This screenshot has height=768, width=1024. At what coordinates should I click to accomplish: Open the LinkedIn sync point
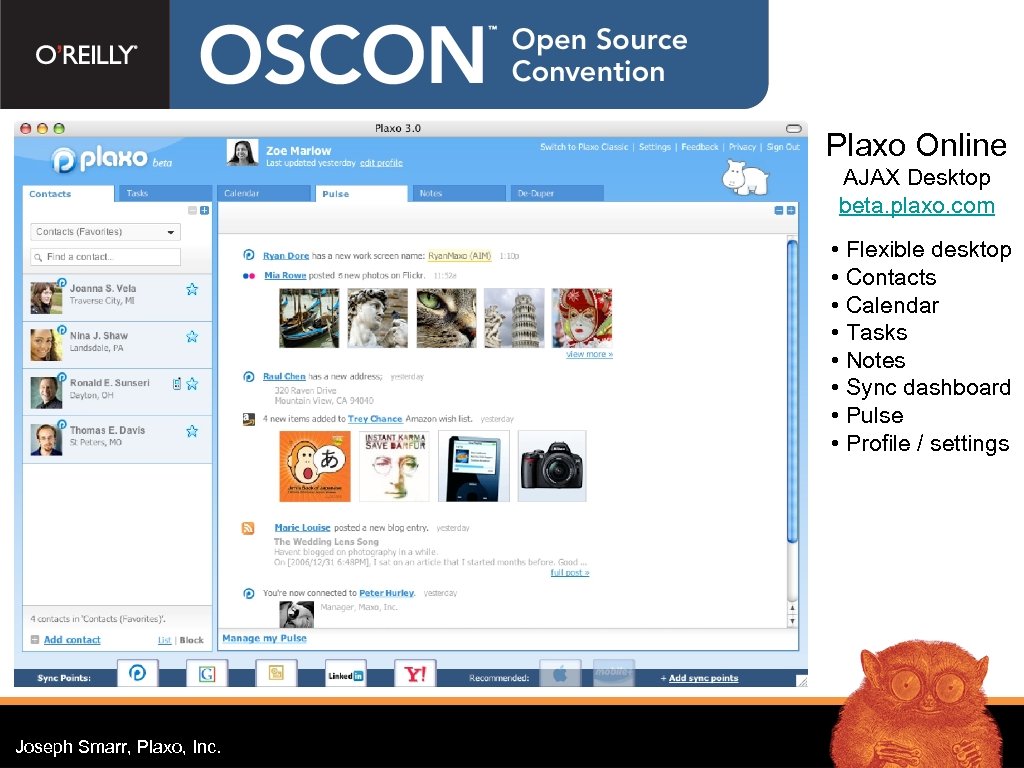[x=345, y=674]
